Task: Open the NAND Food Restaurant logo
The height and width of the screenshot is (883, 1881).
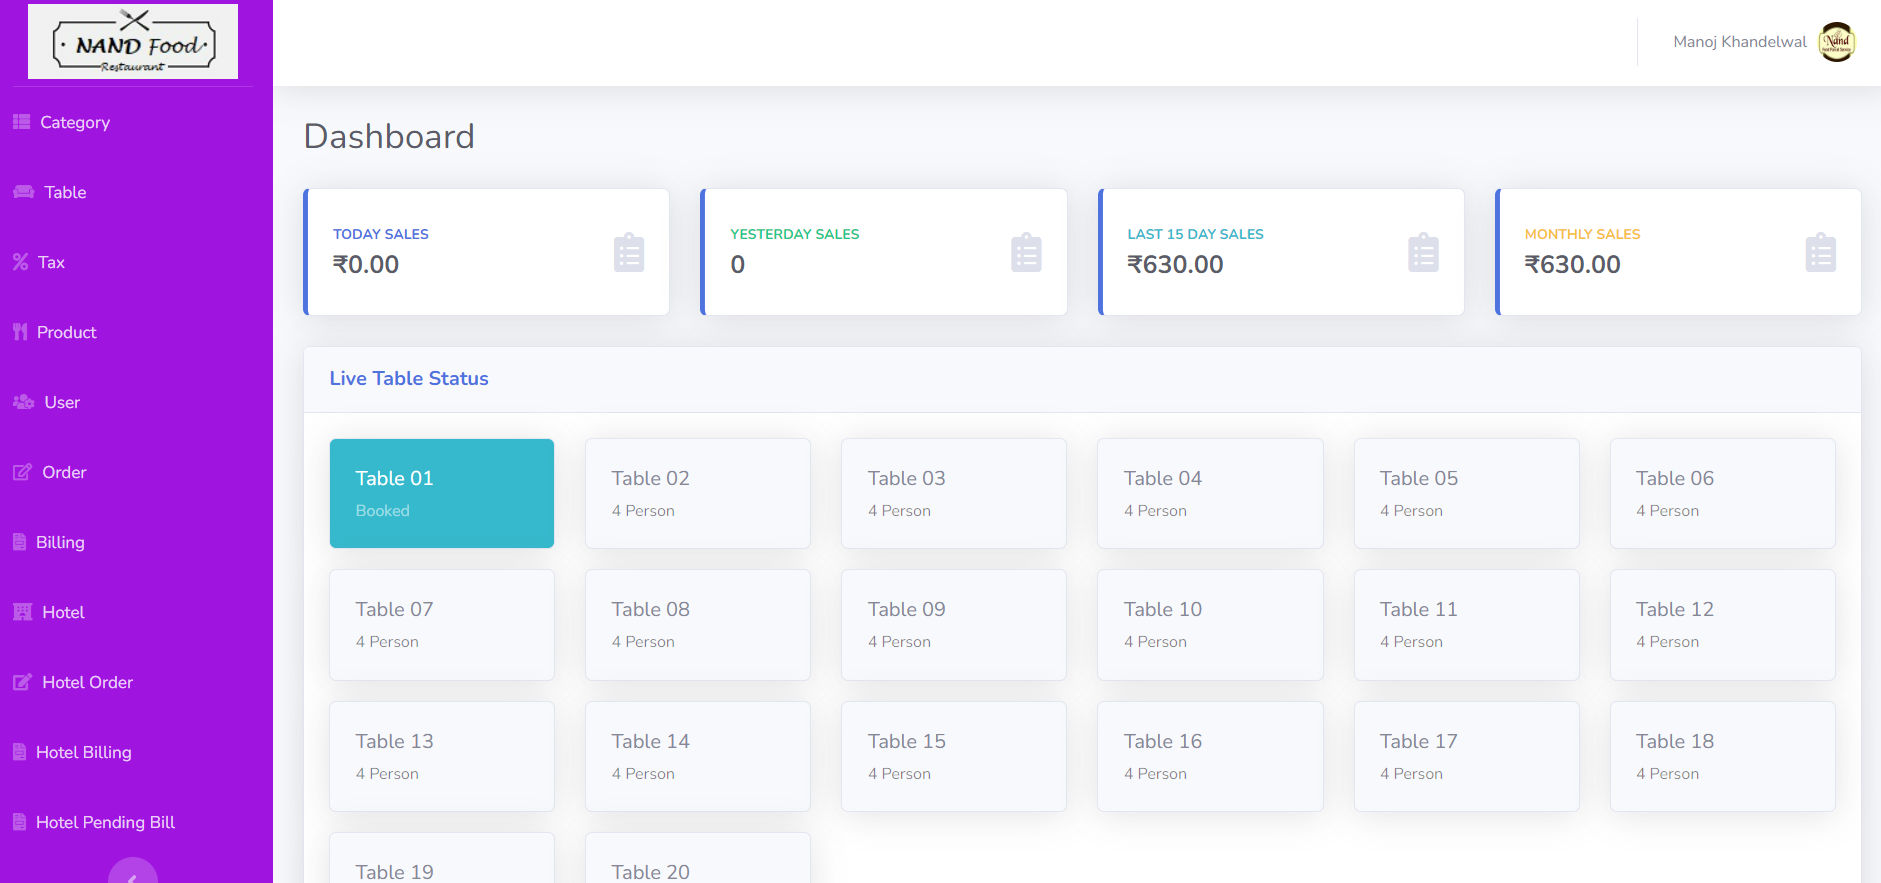Action: (133, 42)
